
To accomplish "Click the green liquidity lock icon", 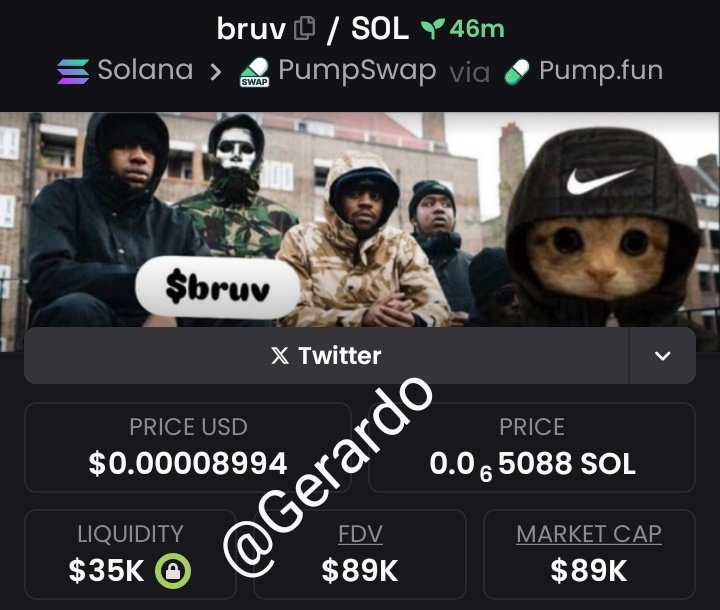I will (x=173, y=571).
